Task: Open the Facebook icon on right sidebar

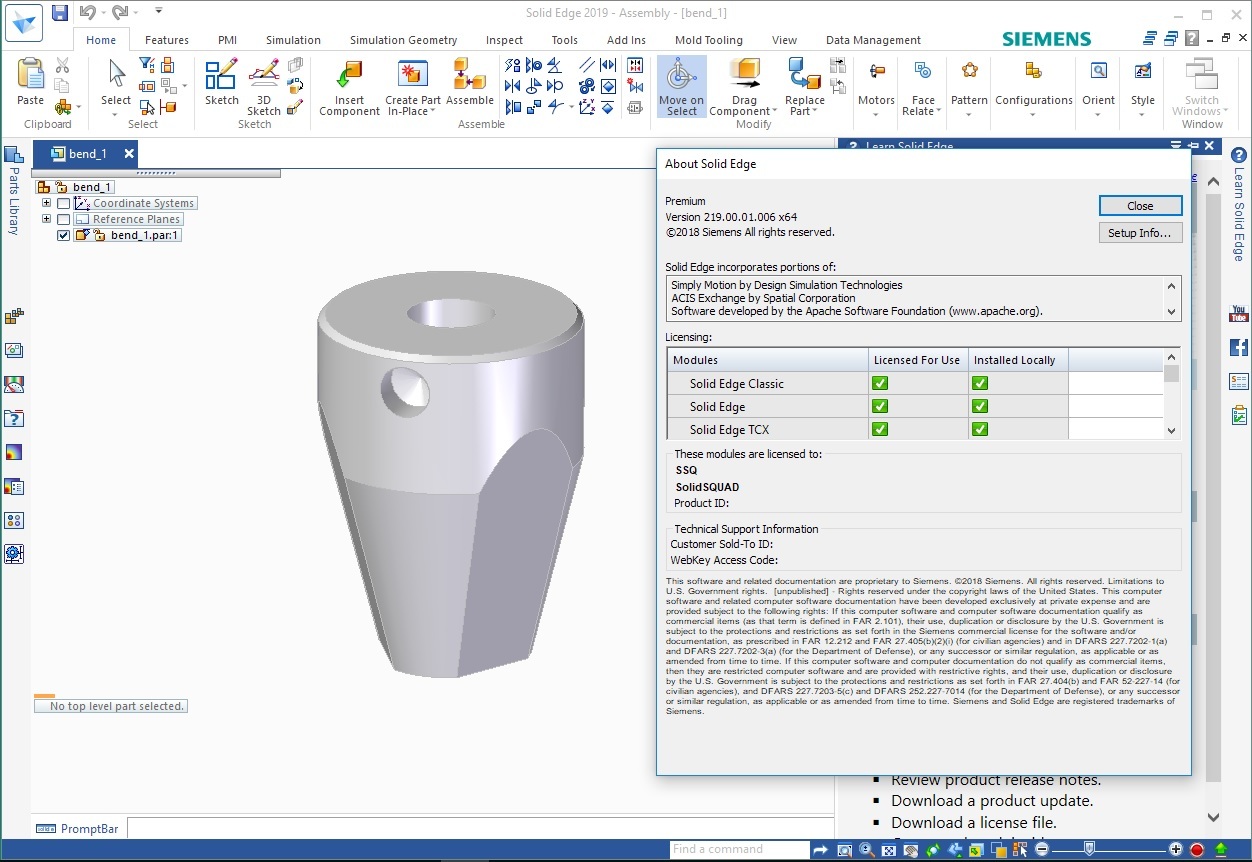Action: (1239, 347)
